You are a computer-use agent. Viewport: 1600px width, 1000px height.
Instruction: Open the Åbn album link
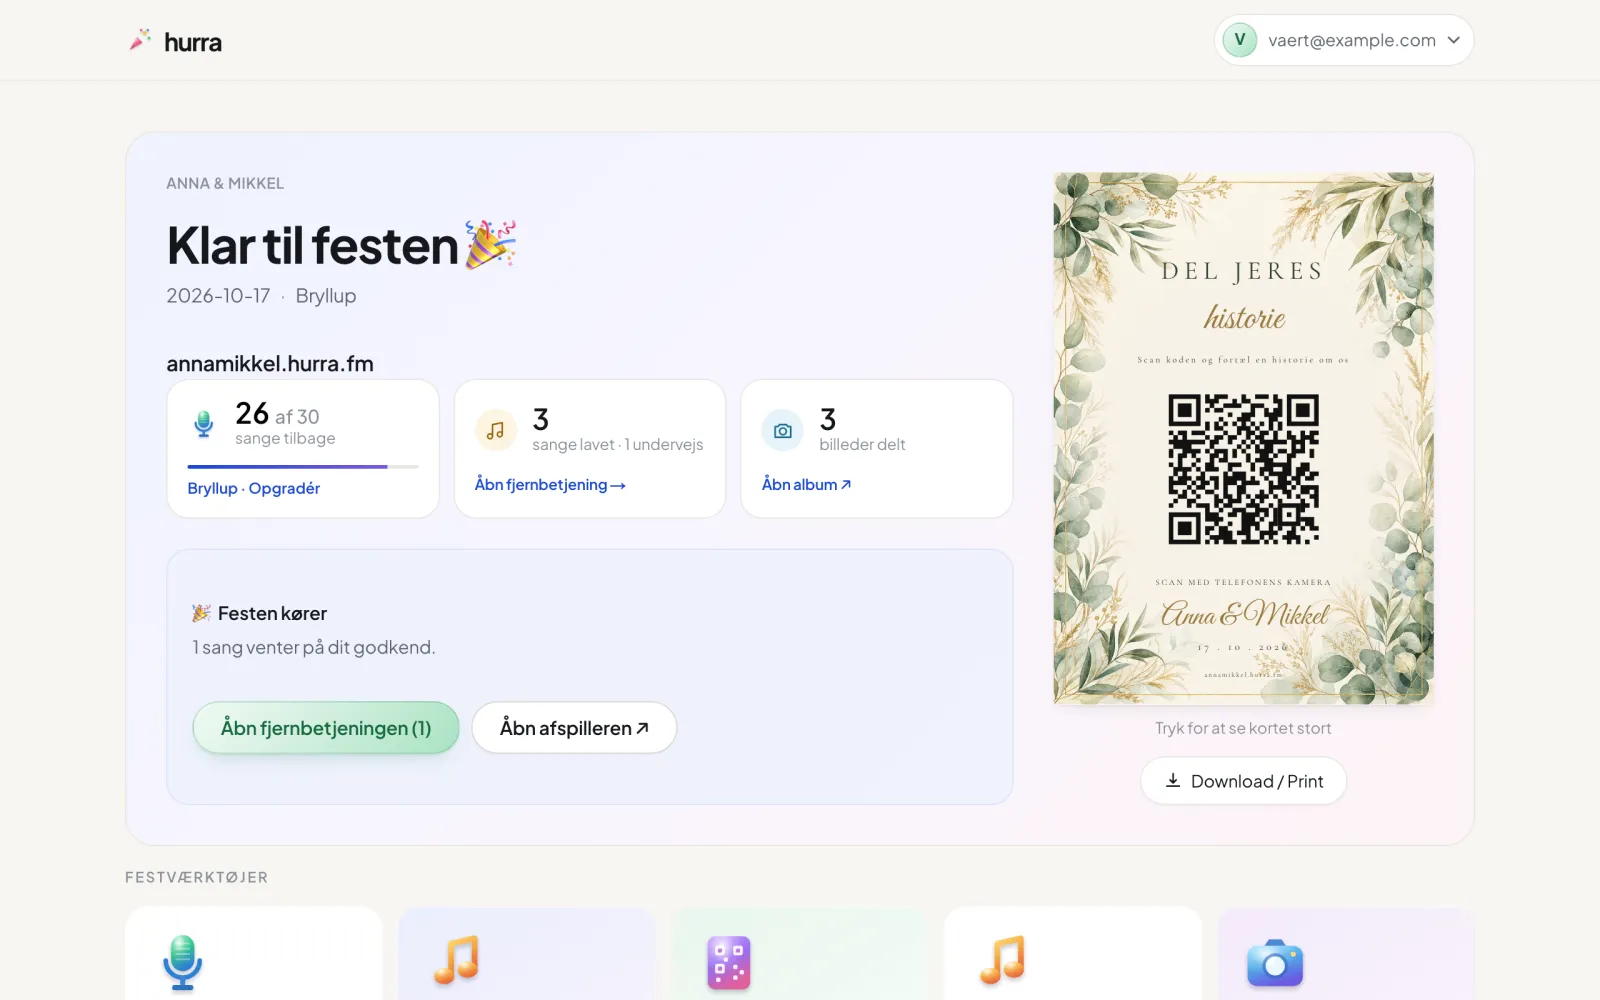[806, 484]
